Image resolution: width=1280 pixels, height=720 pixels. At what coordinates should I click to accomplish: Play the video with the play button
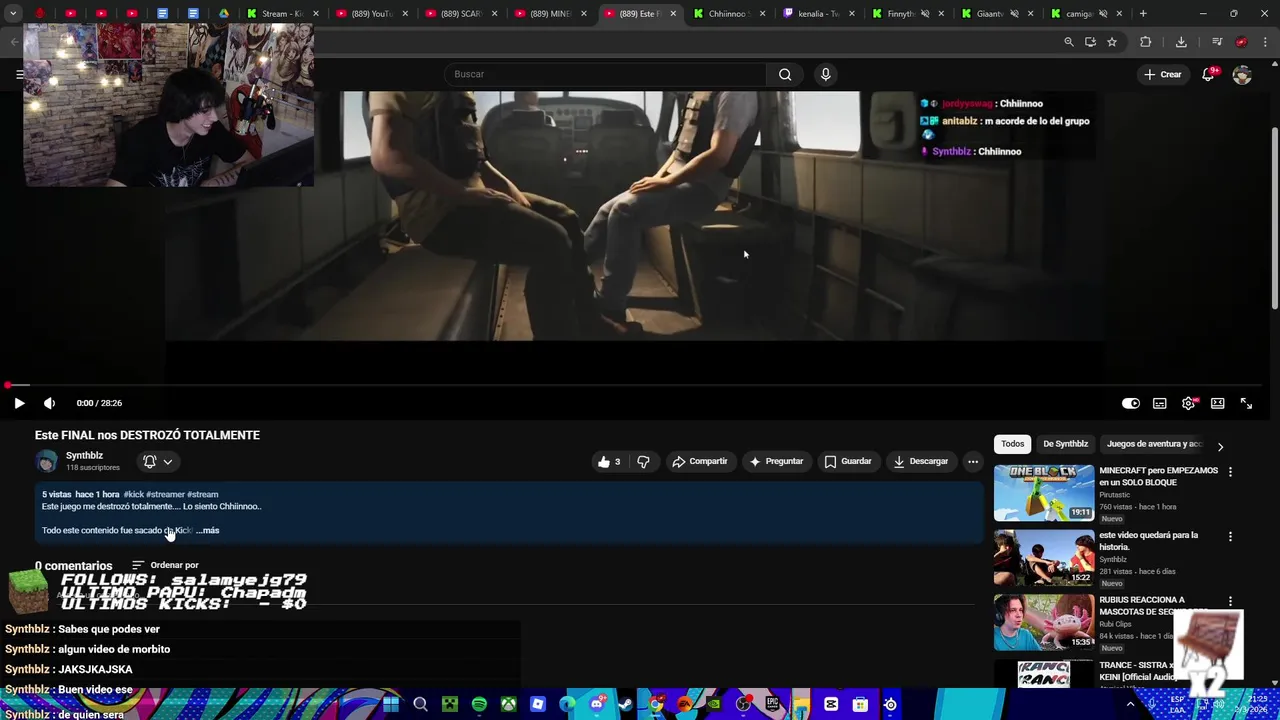click(x=19, y=403)
